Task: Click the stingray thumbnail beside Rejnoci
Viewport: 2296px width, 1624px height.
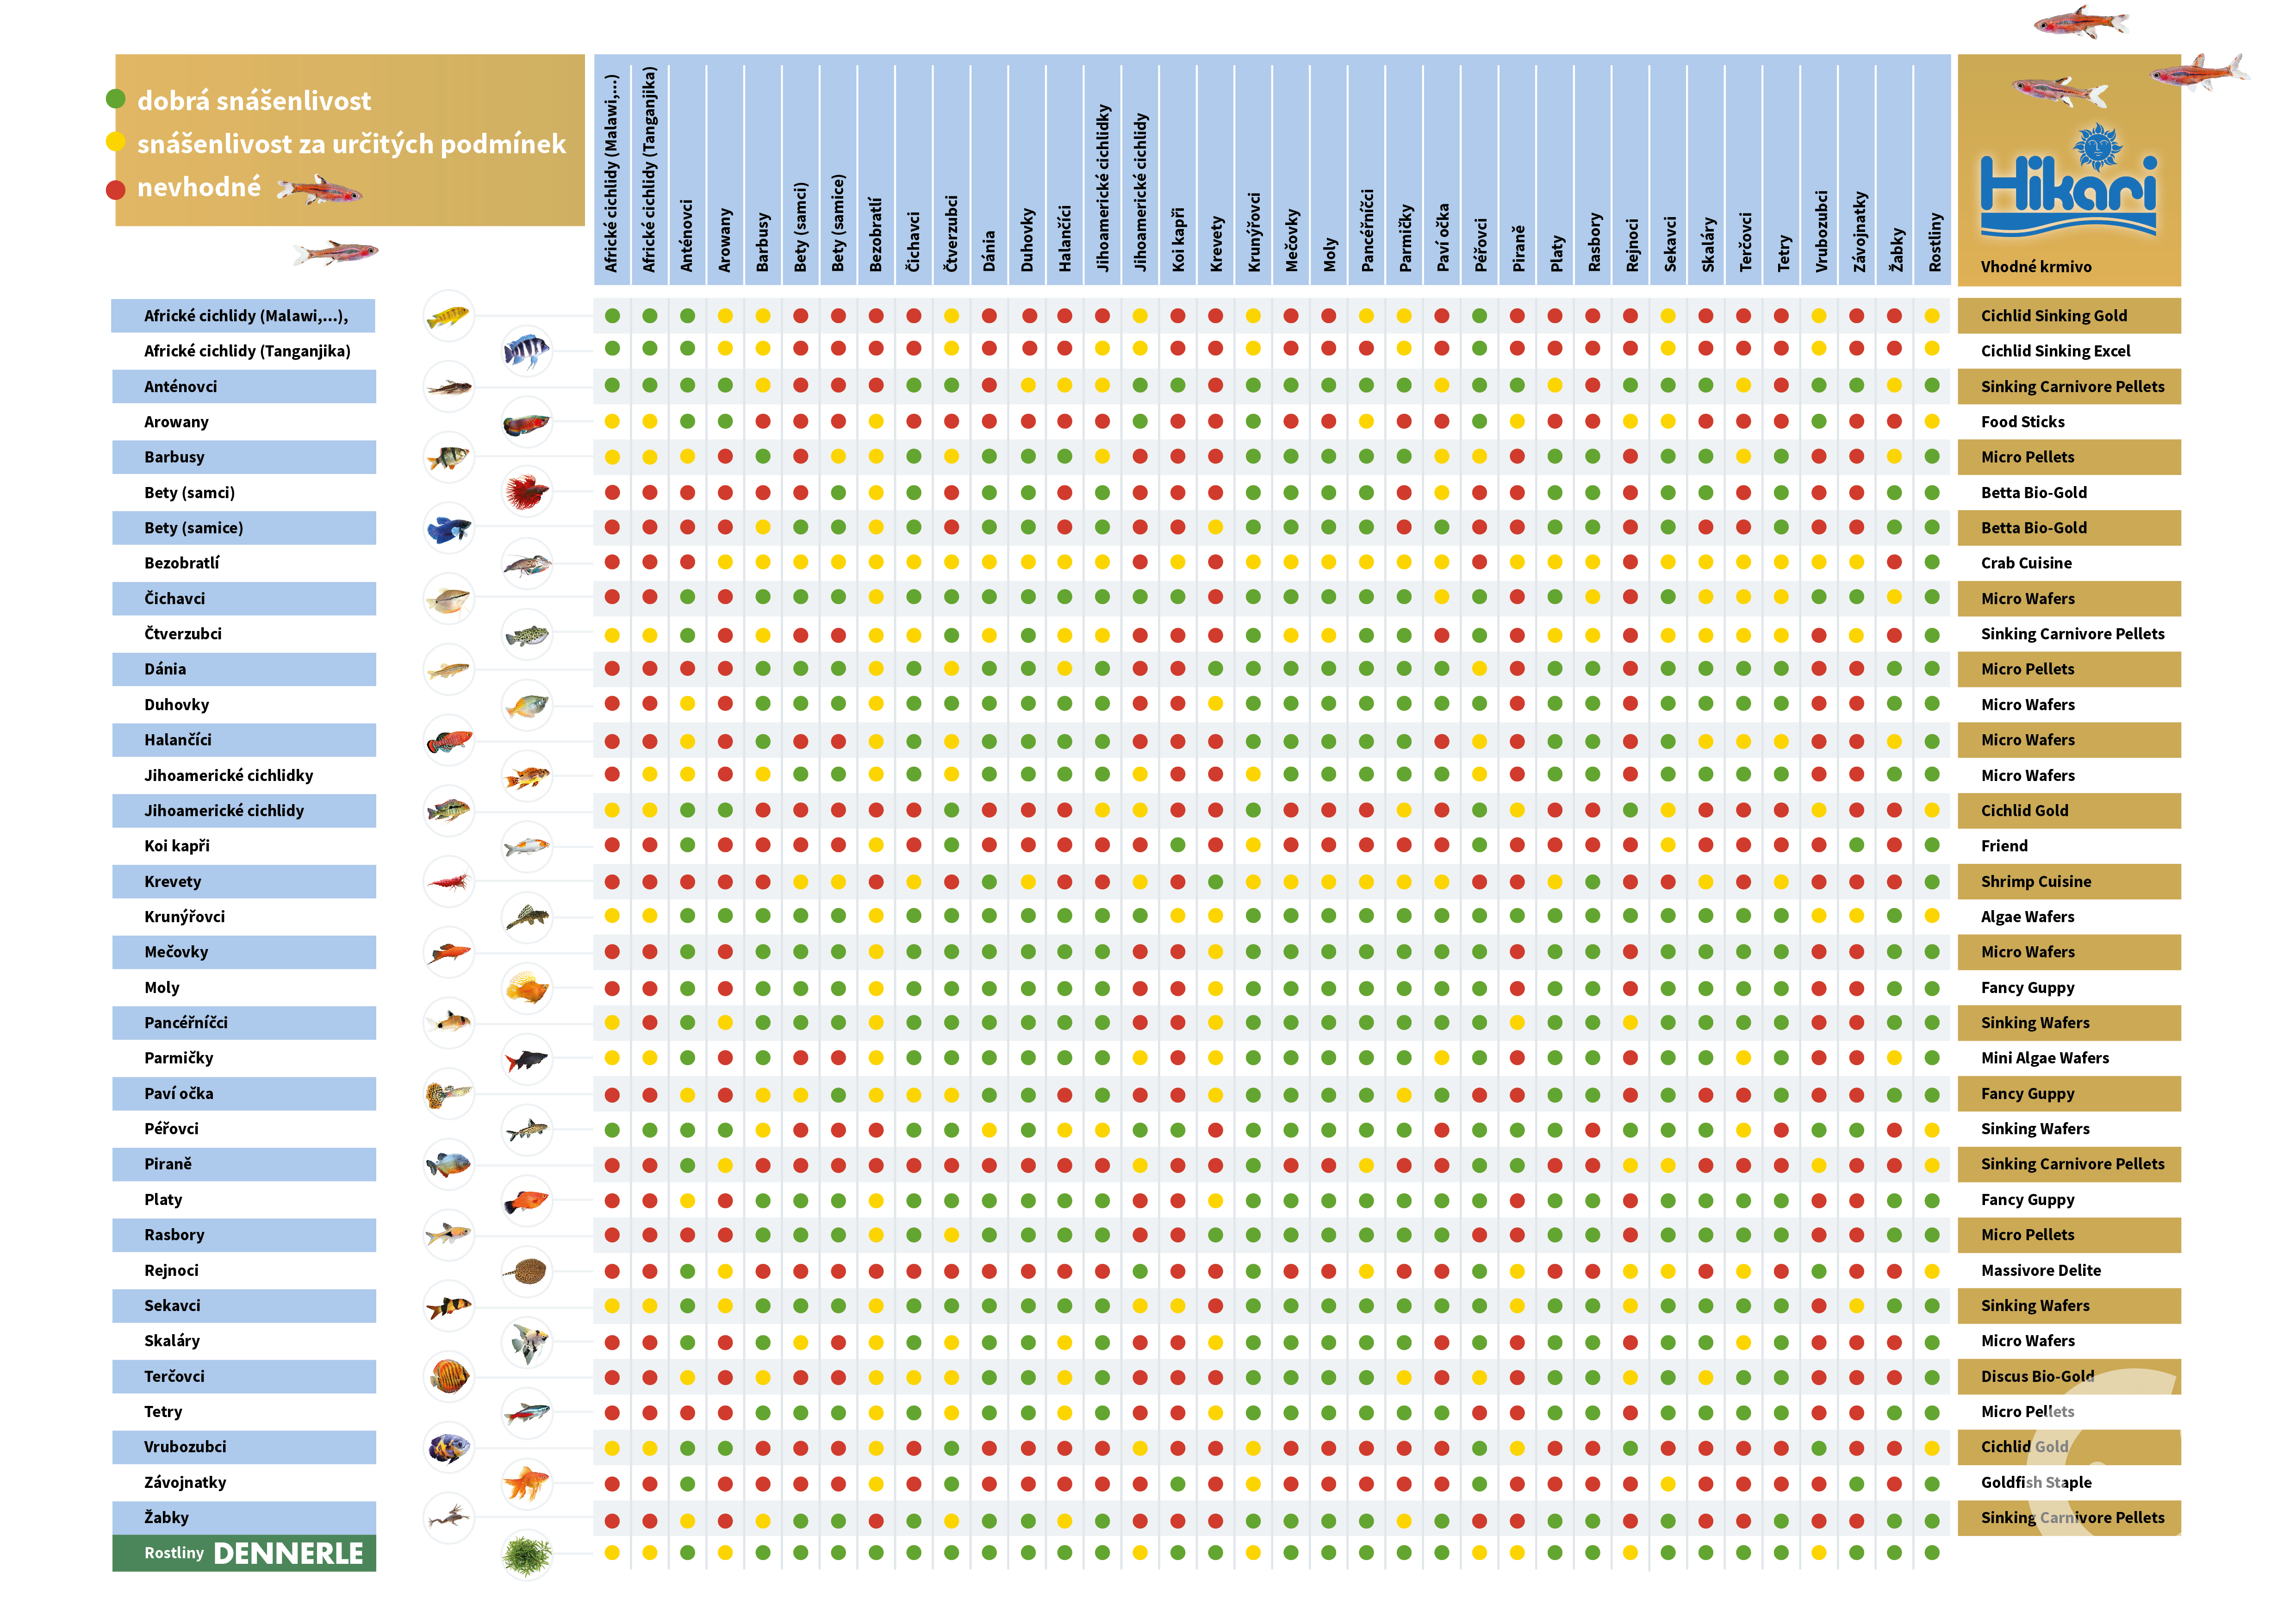Action: point(526,1271)
